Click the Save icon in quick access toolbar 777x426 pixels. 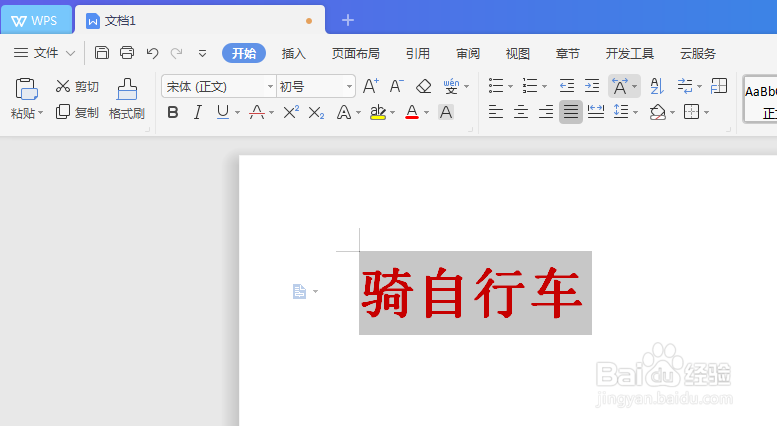click(x=102, y=53)
